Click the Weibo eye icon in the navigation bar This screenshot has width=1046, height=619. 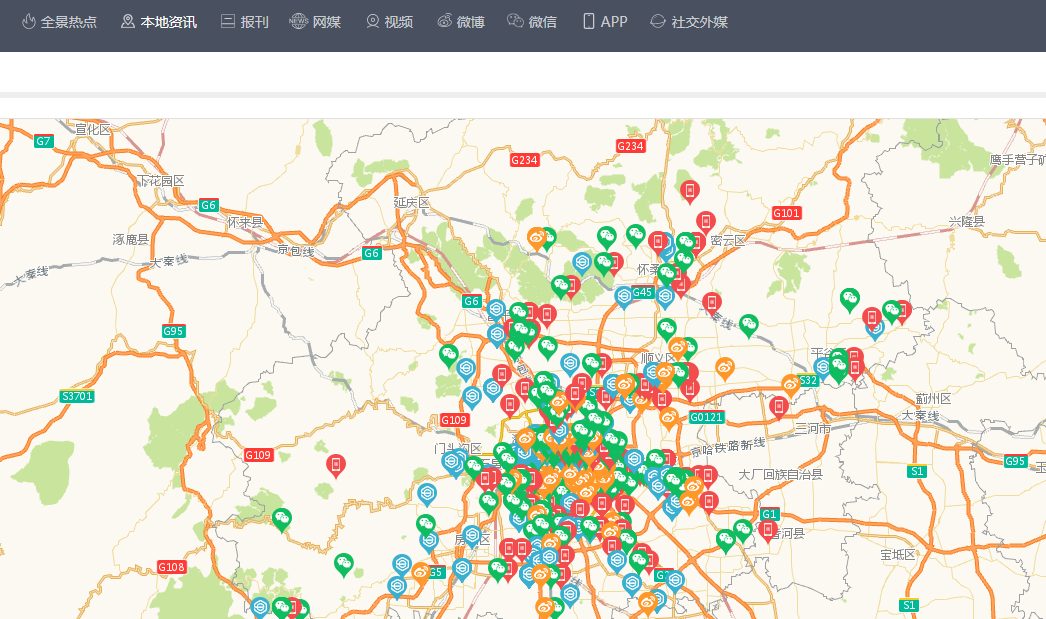point(444,21)
